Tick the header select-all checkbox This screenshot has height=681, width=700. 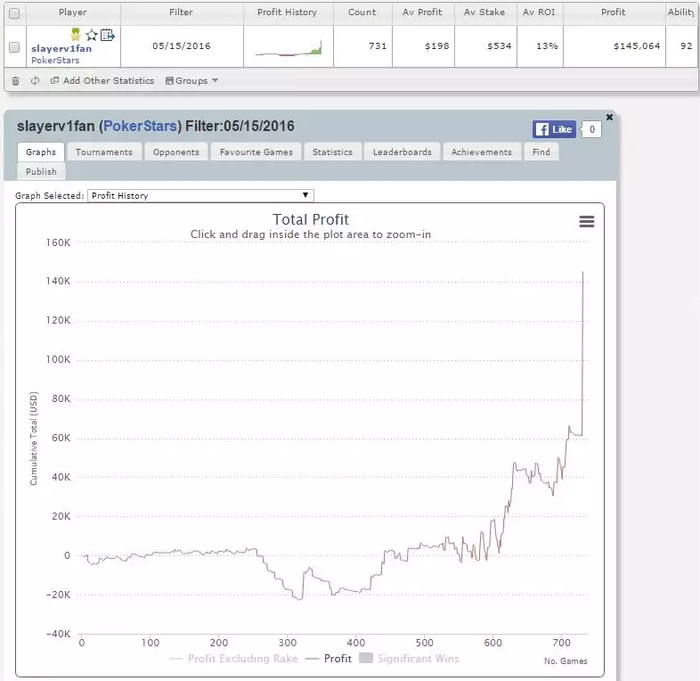pos(14,13)
